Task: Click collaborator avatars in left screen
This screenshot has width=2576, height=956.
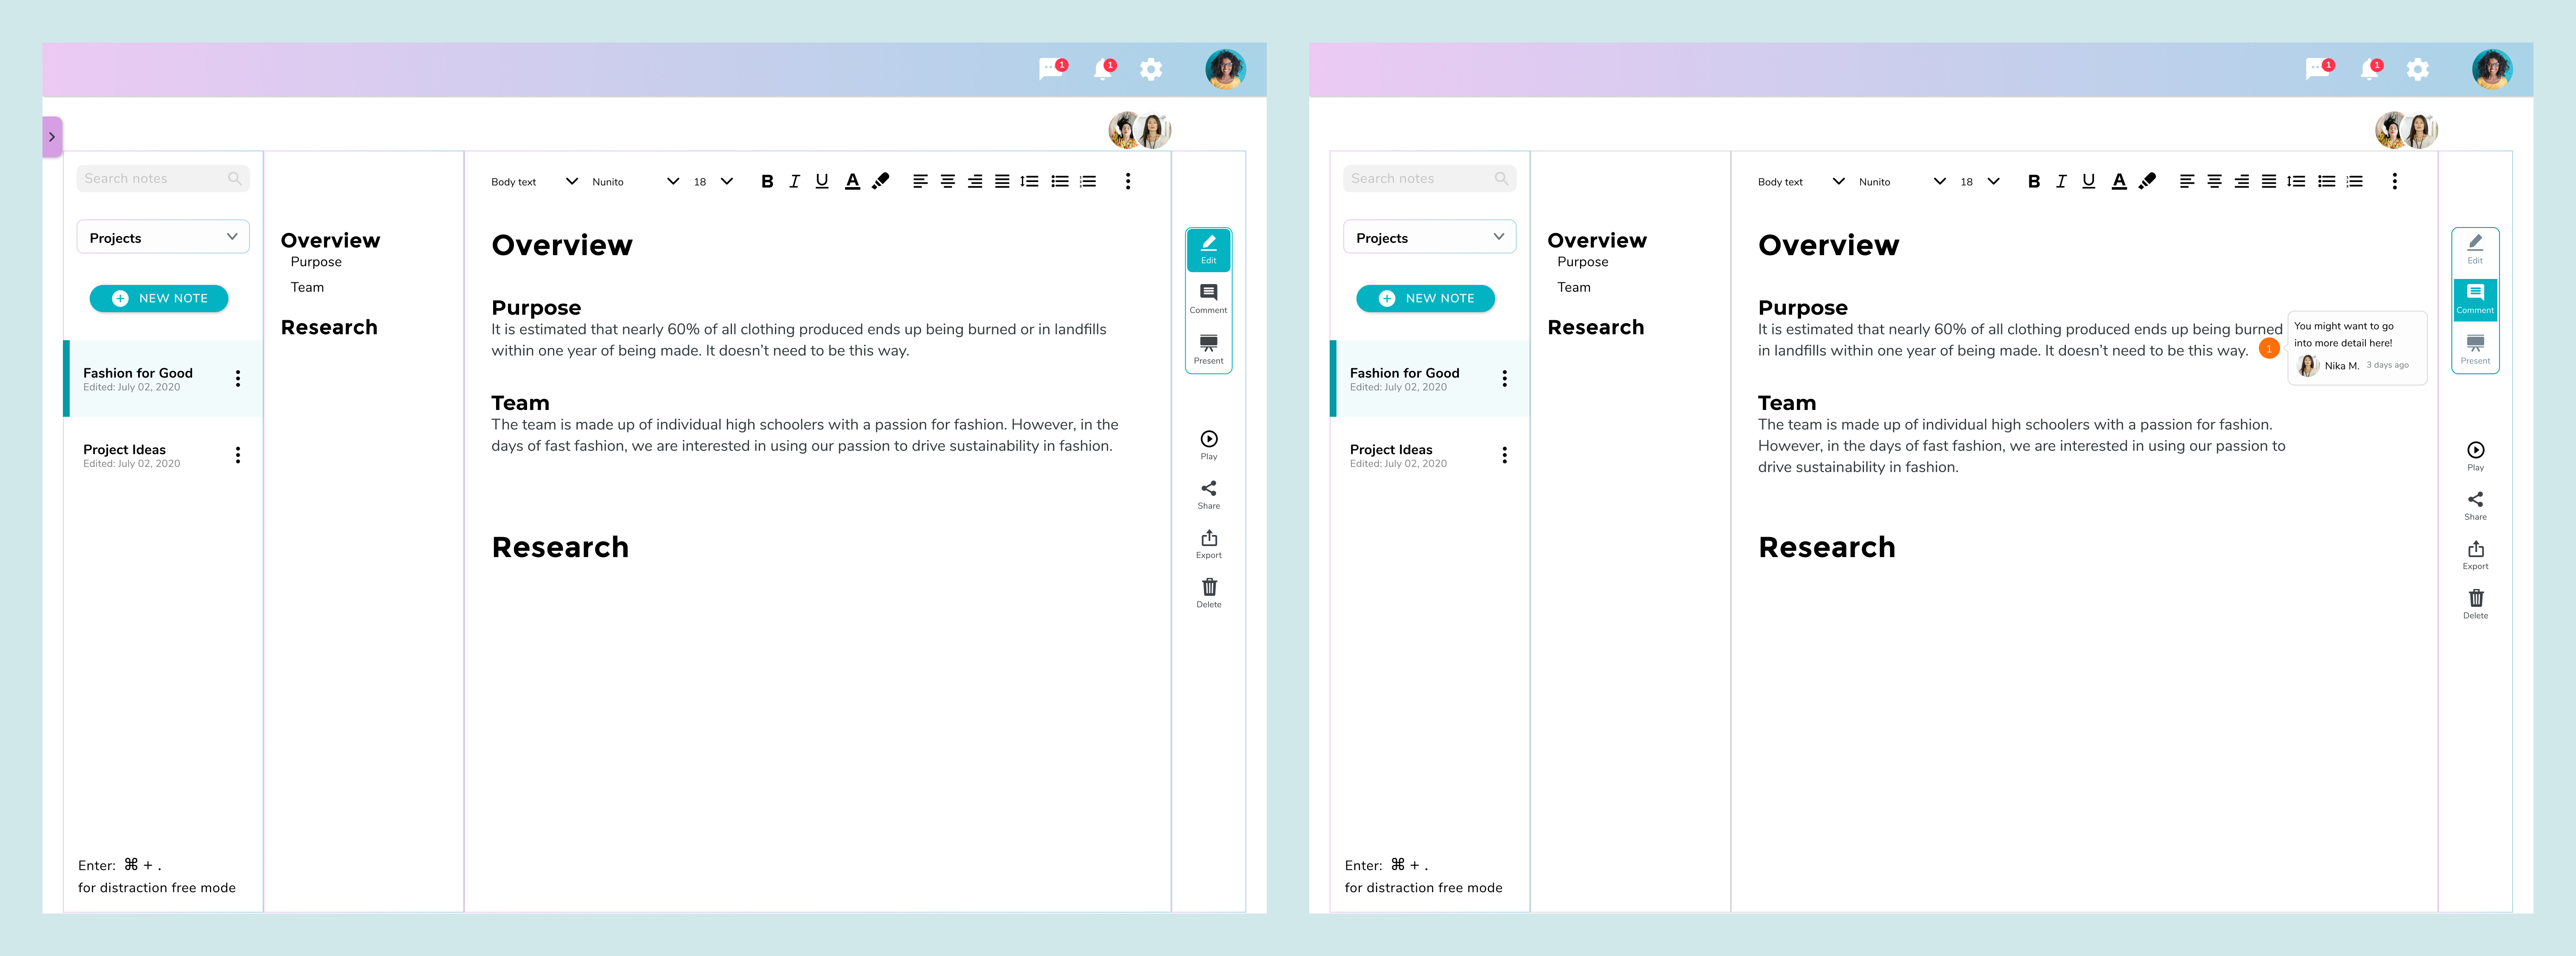Action: pos(1140,130)
